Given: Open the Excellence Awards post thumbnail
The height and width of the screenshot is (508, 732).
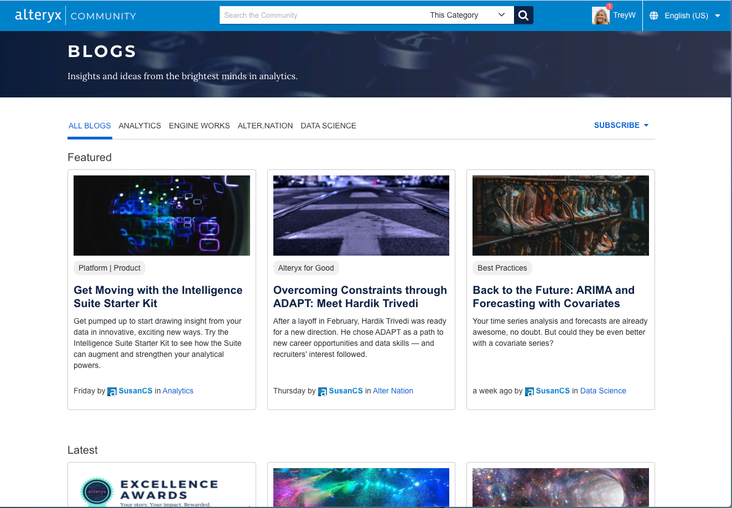Looking at the screenshot, I should coord(162,488).
